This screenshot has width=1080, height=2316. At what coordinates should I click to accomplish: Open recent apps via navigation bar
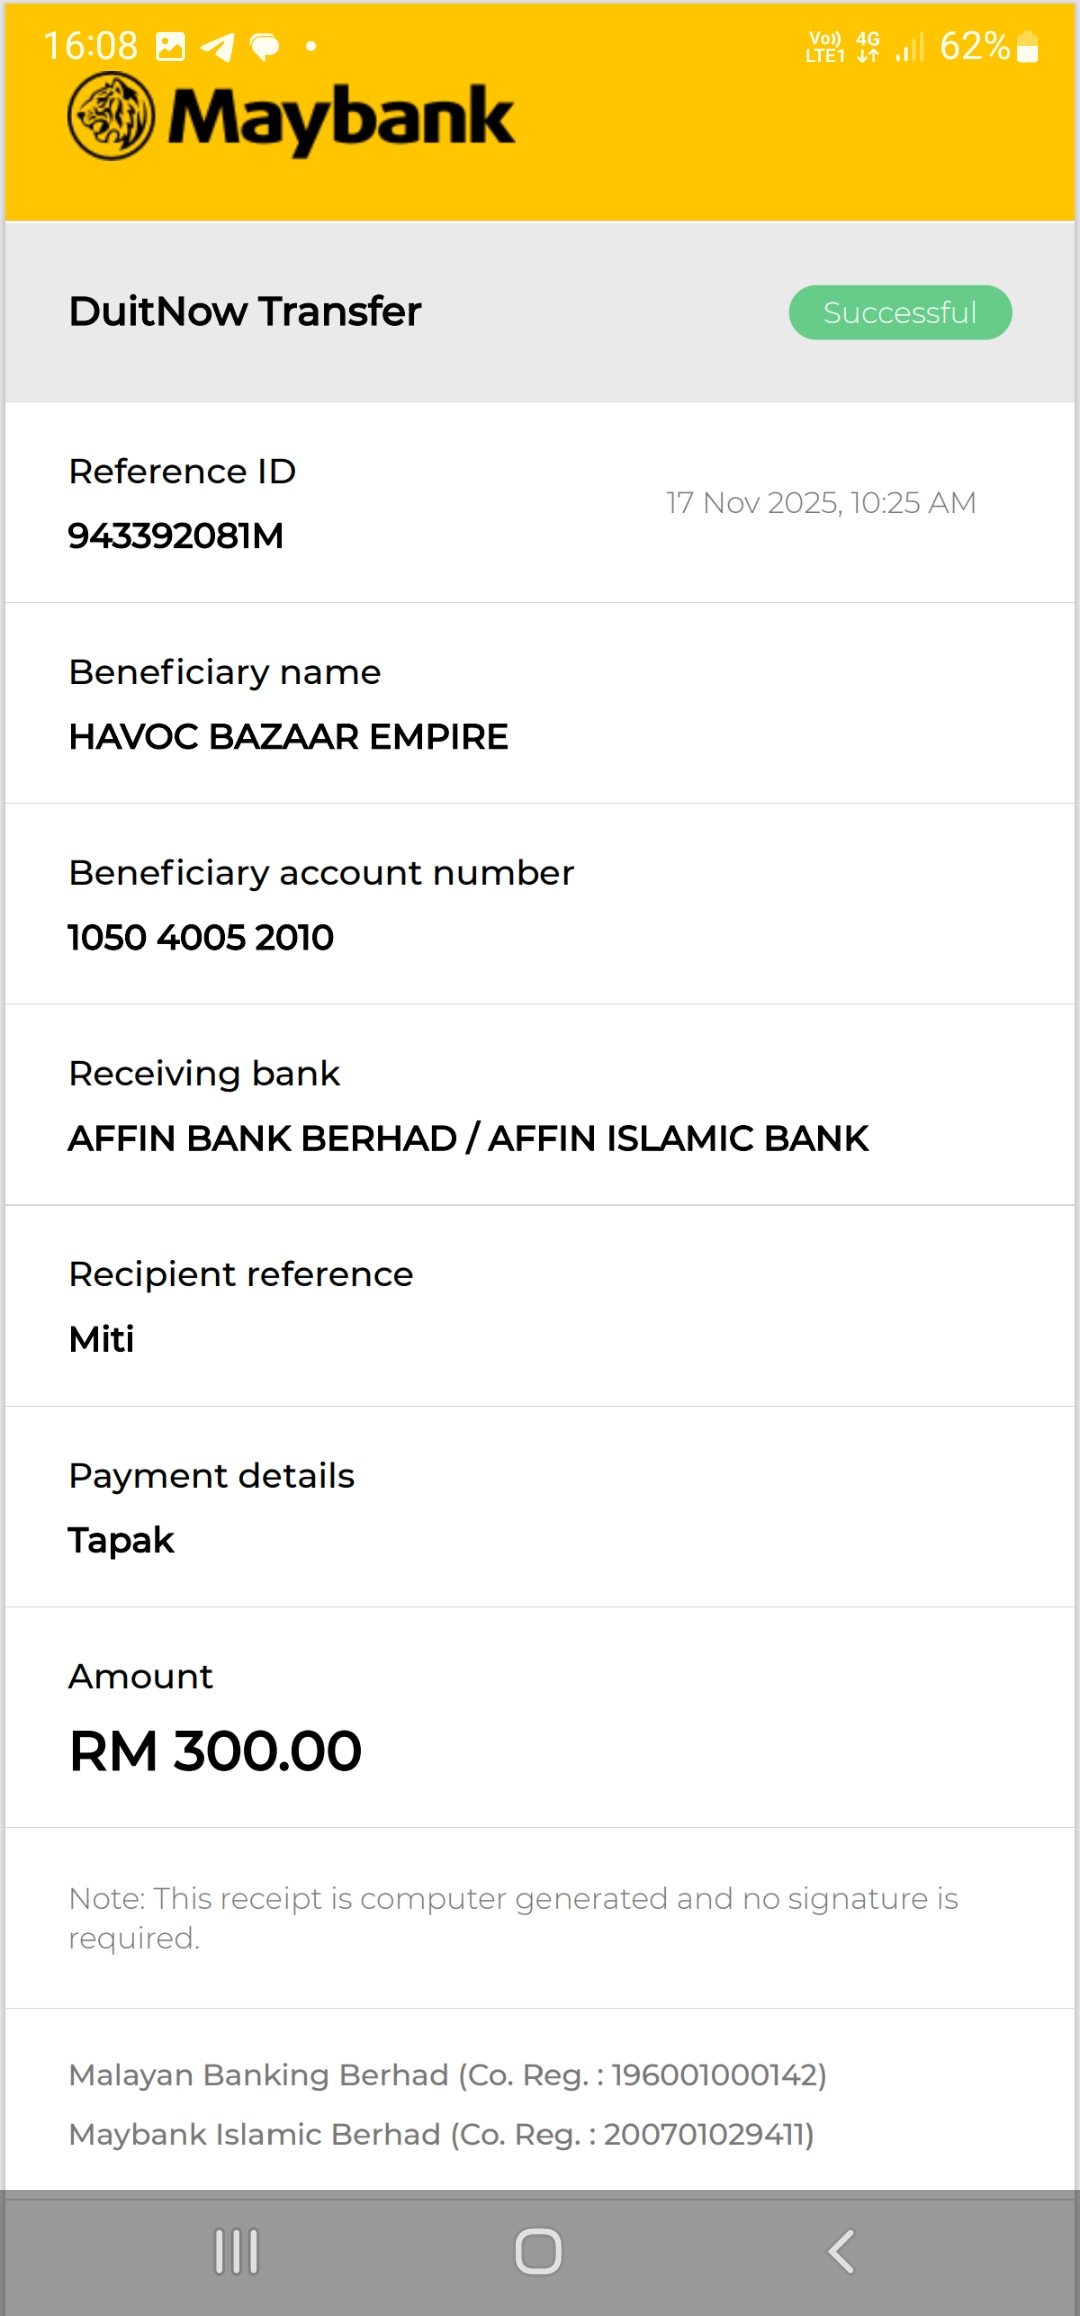click(x=237, y=2252)
